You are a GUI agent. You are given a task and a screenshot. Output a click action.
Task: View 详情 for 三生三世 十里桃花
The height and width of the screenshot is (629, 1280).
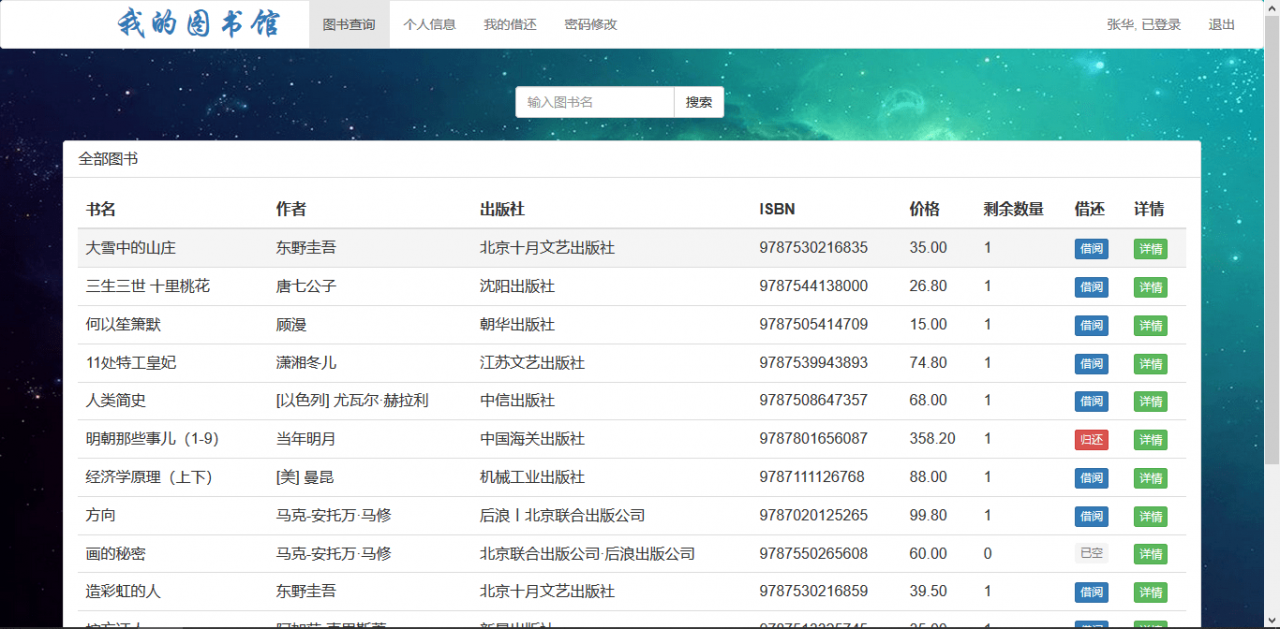click(x=1150, y=287)
